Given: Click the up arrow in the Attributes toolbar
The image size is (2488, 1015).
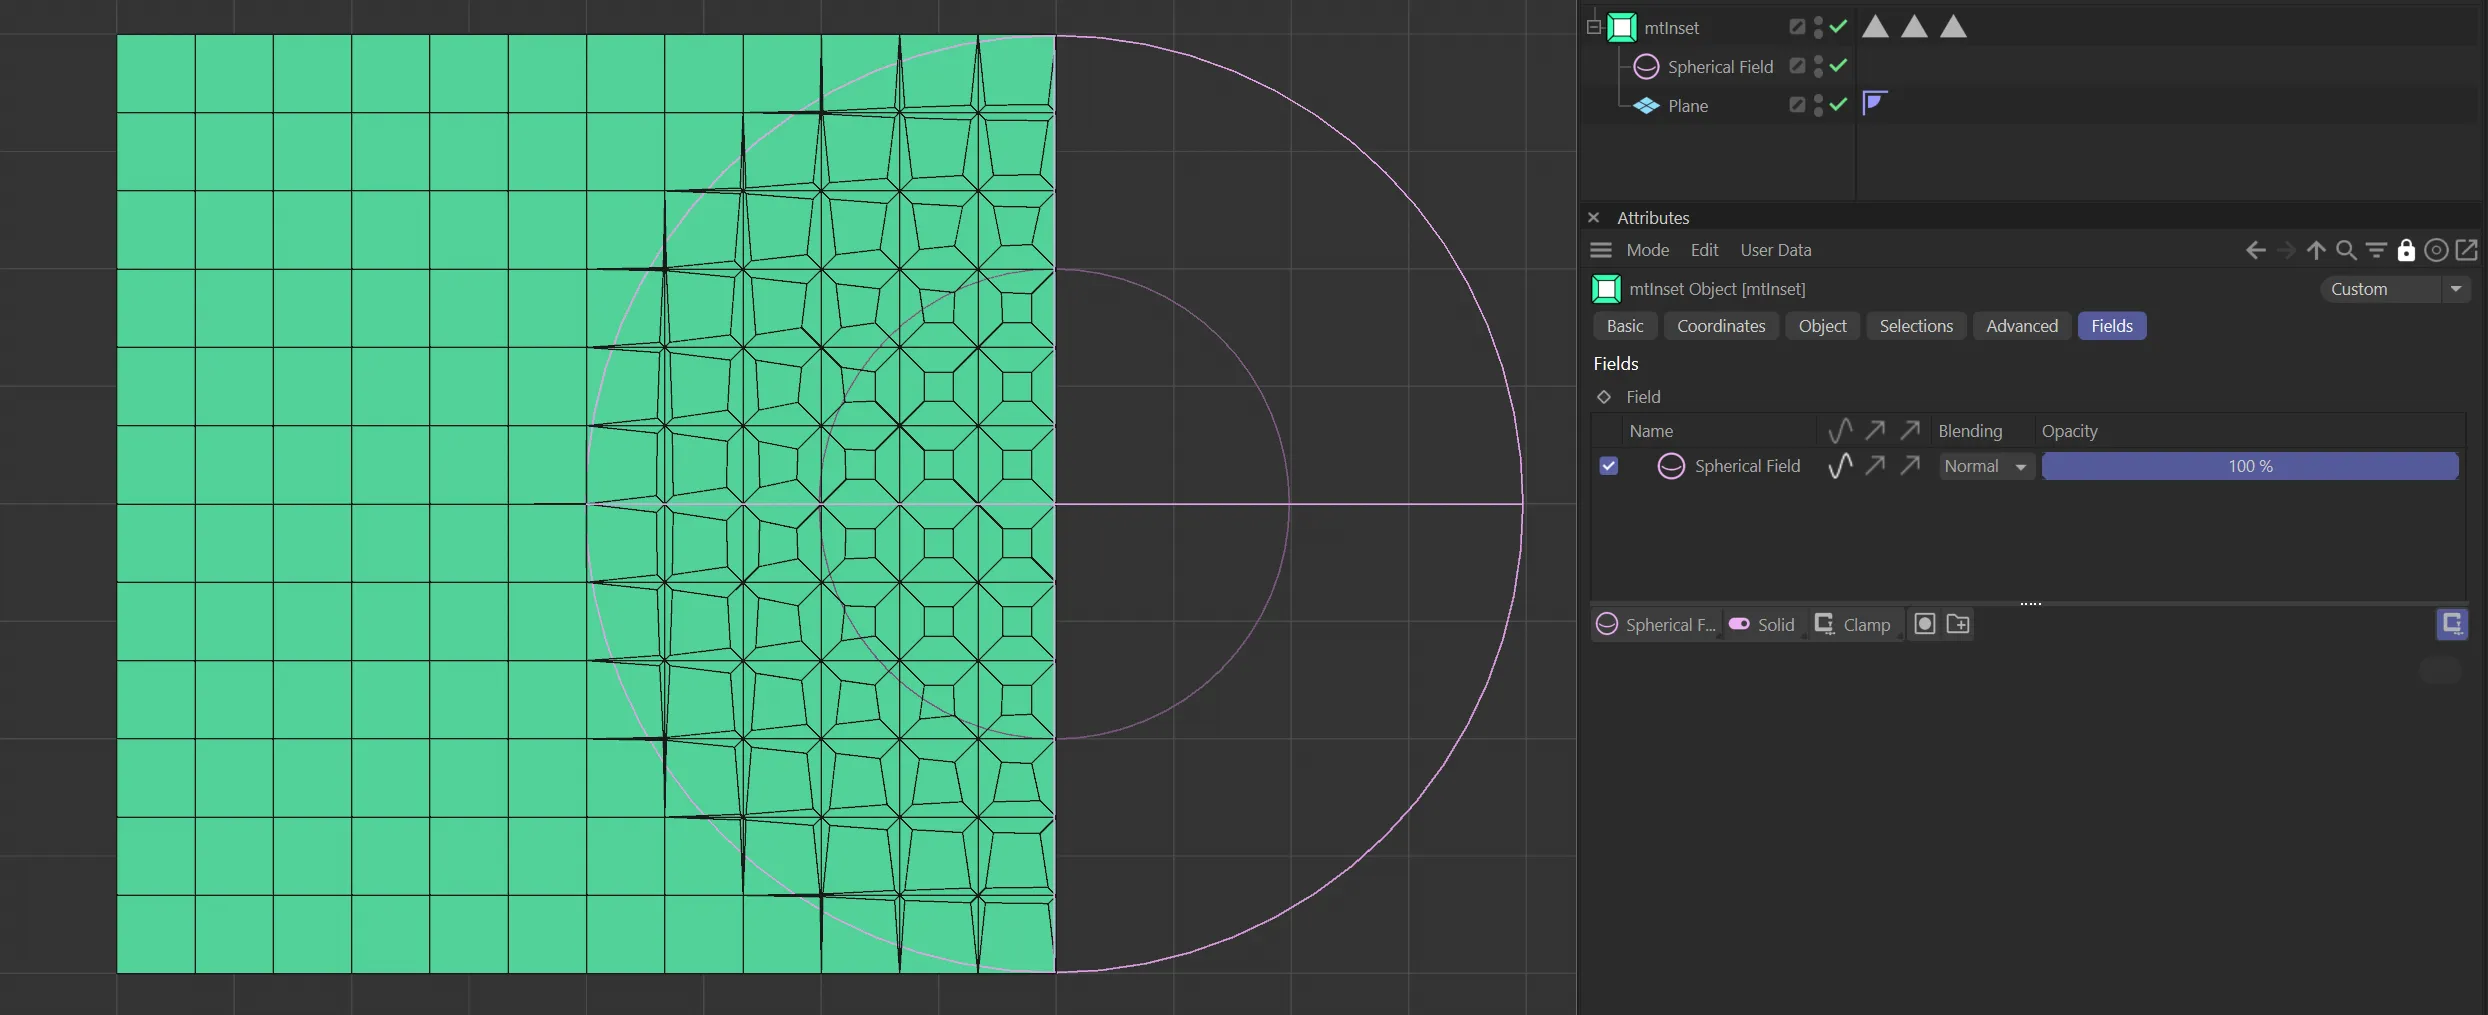Looking at the screenshot, I should 2316,250.
